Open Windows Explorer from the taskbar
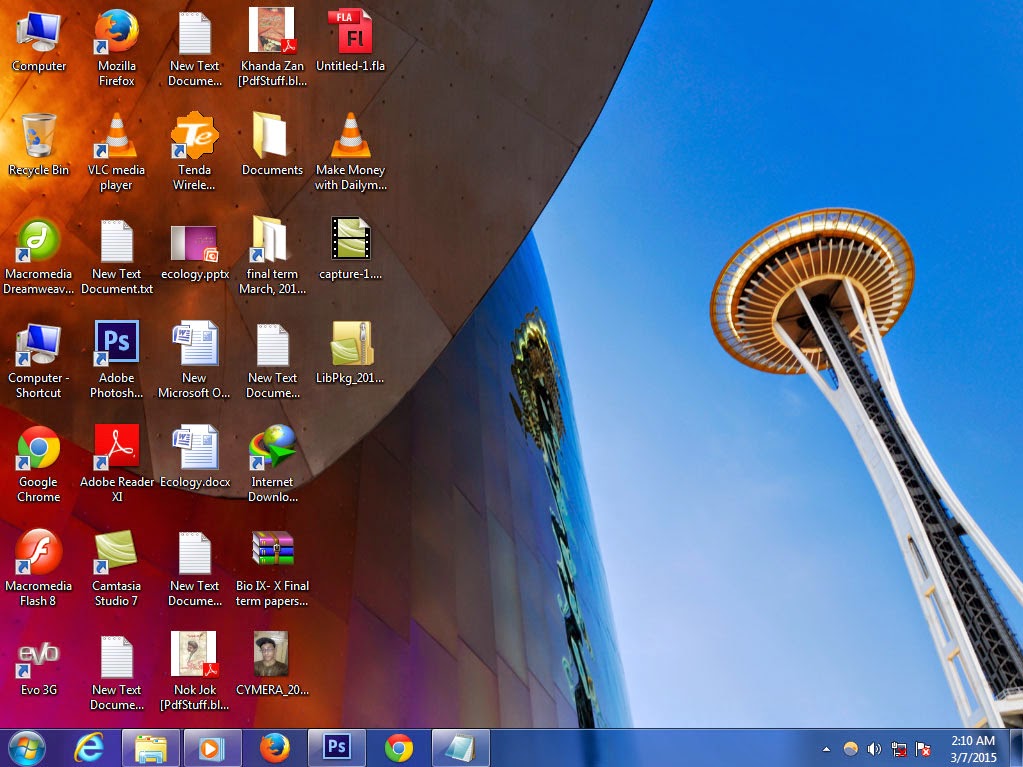Screen dimensions: 1023x767 pos(151,748)
